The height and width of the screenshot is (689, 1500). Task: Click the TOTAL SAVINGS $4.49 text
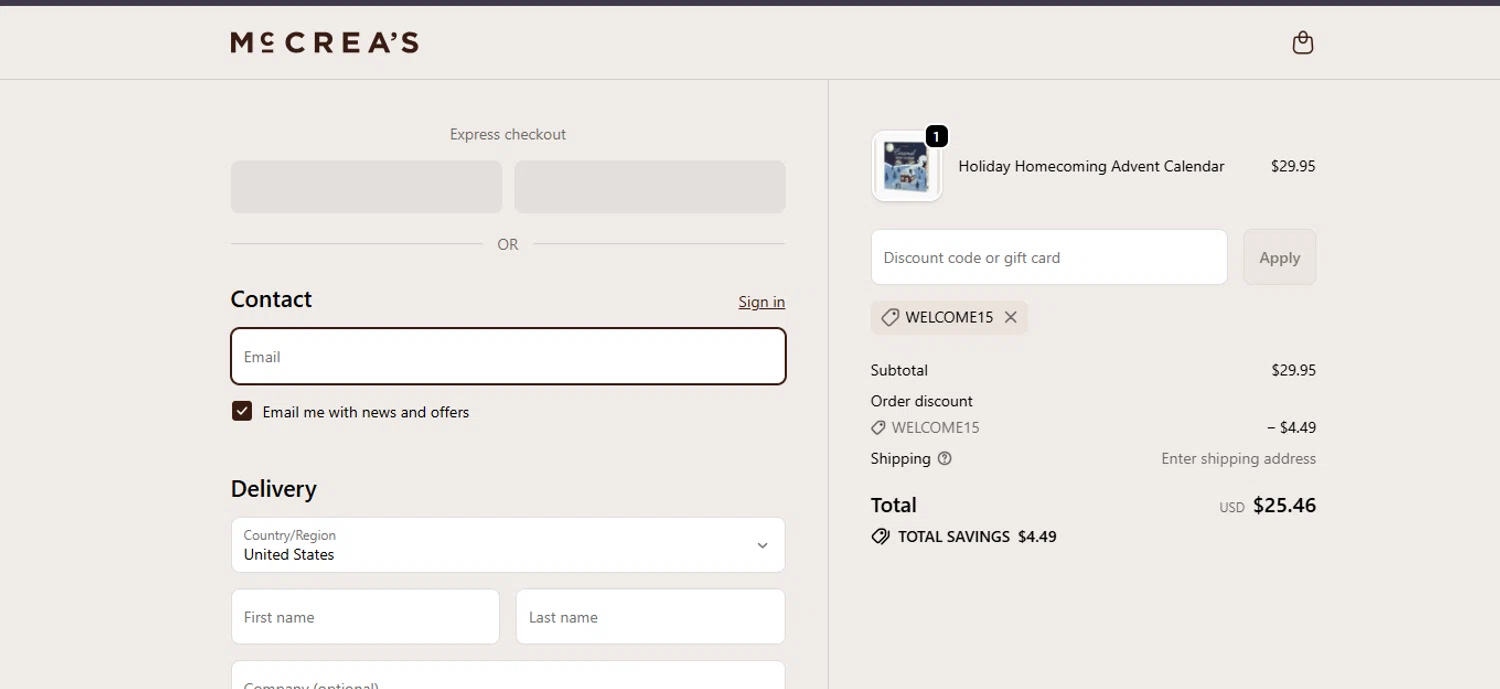[x=977, y=537]
